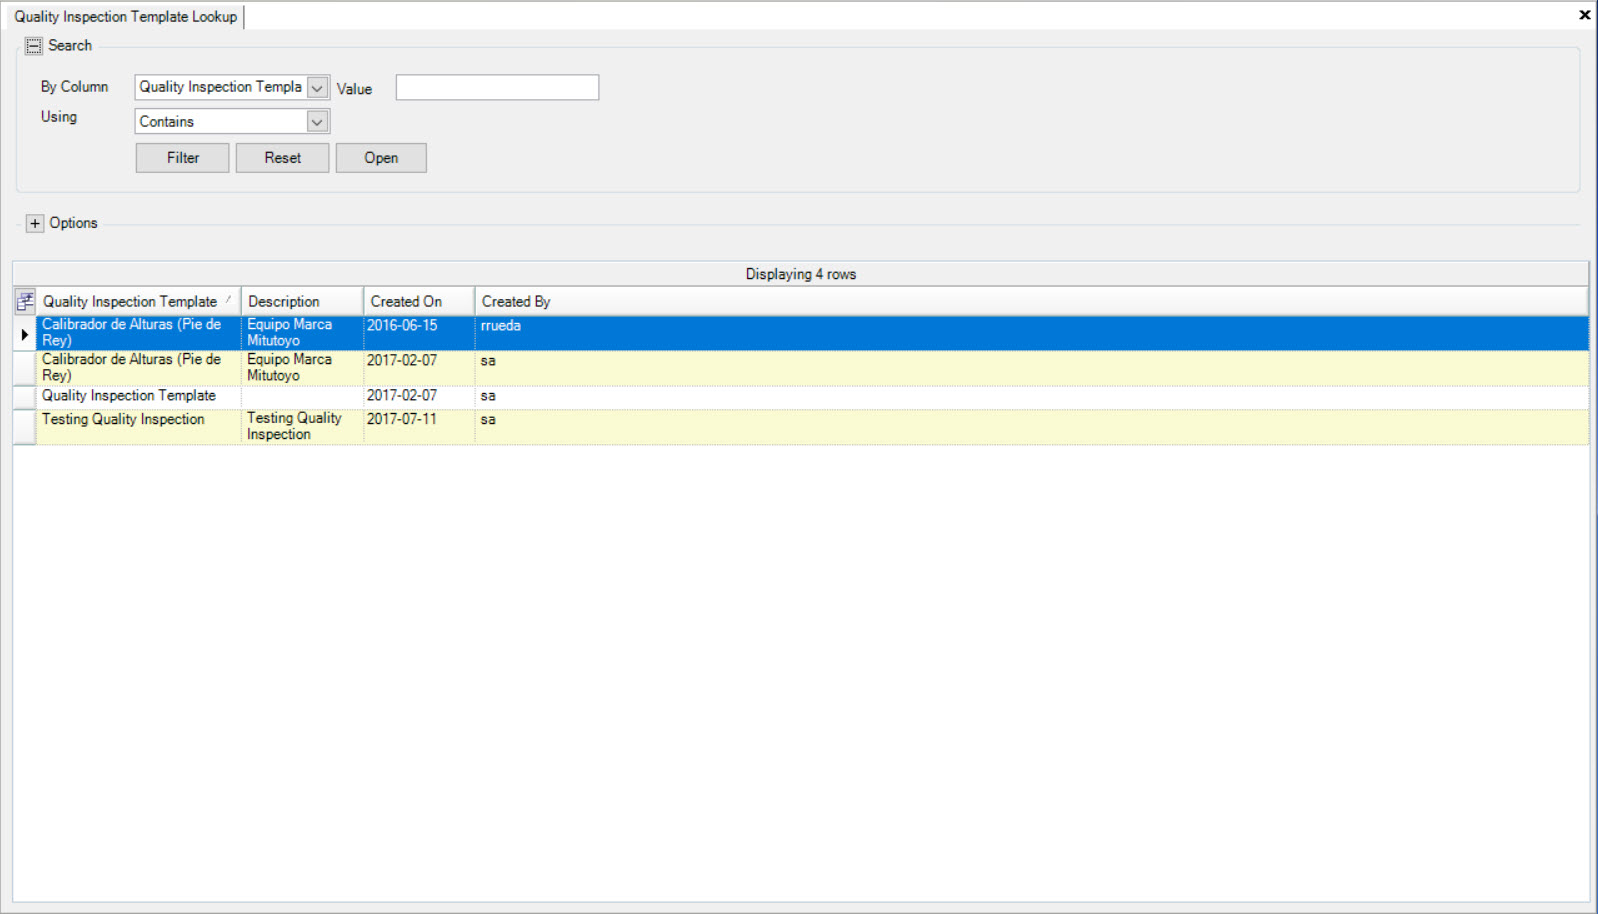Sort by Created On column header
Viewport: 1598px width, 914px height.
point(419,301)
